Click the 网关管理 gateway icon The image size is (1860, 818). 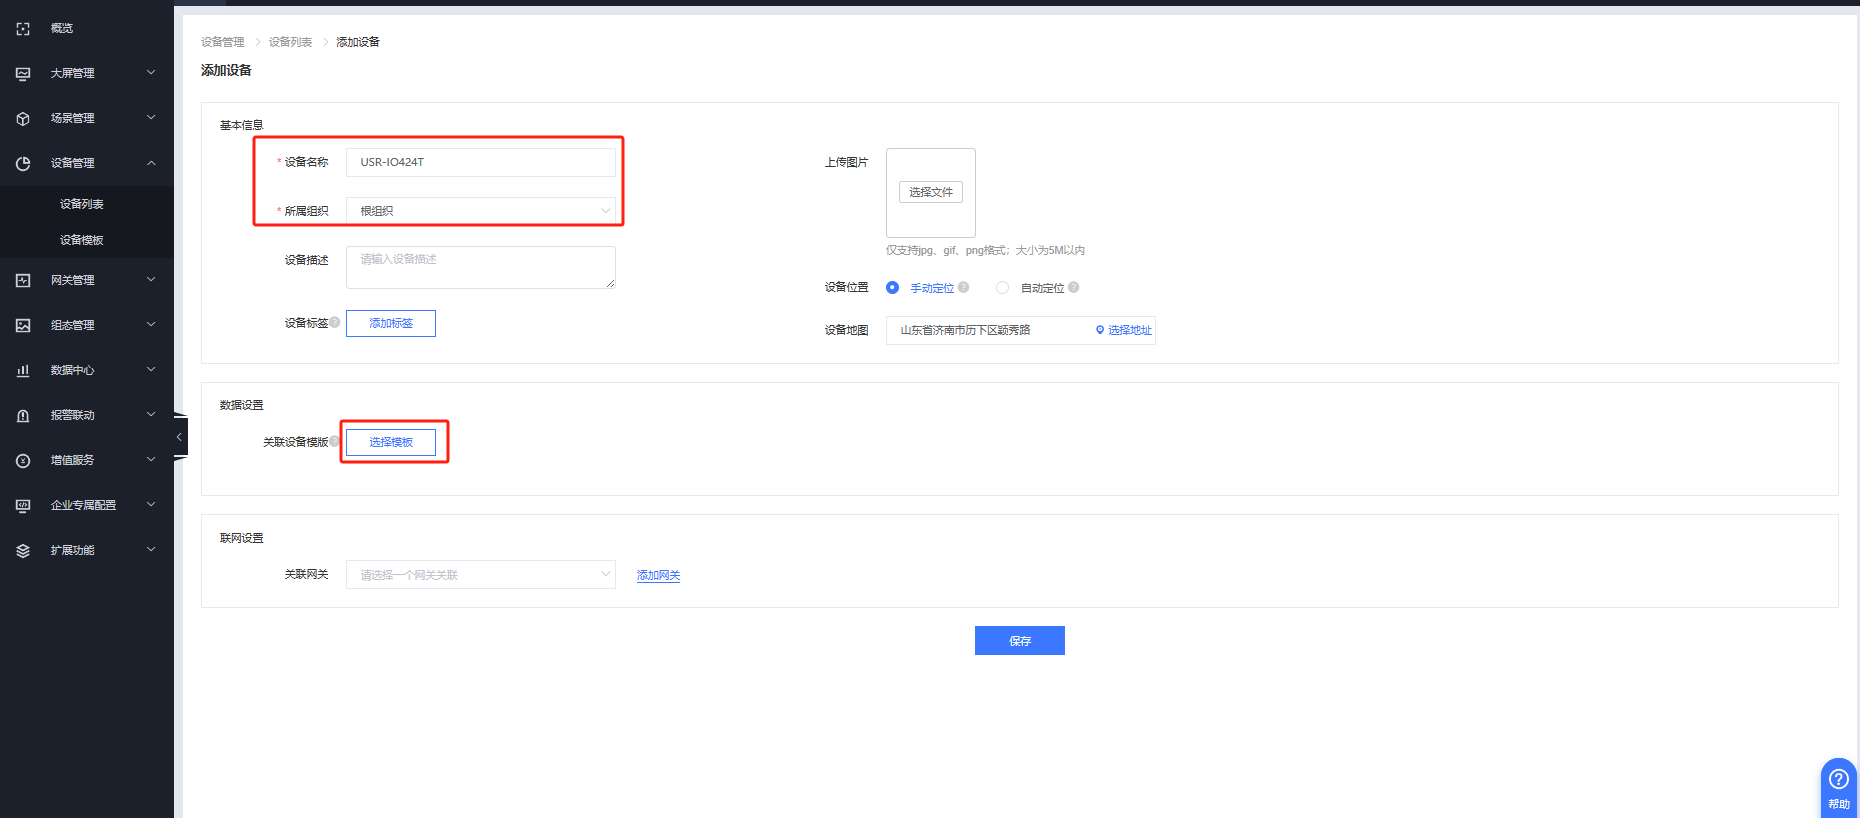(23, 281)
